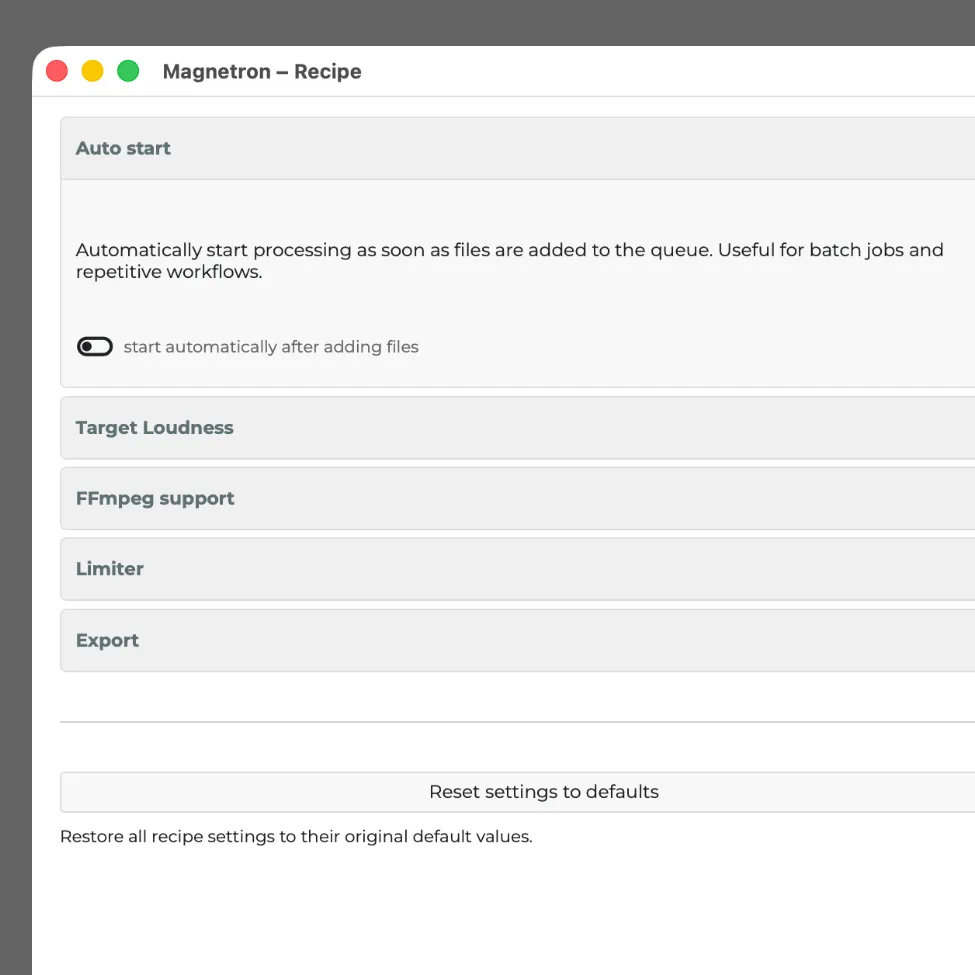Toggle the start automatically switch
The height and width of the screenshot is (975, 975).
pyautogui.click(x=95, y=347)
